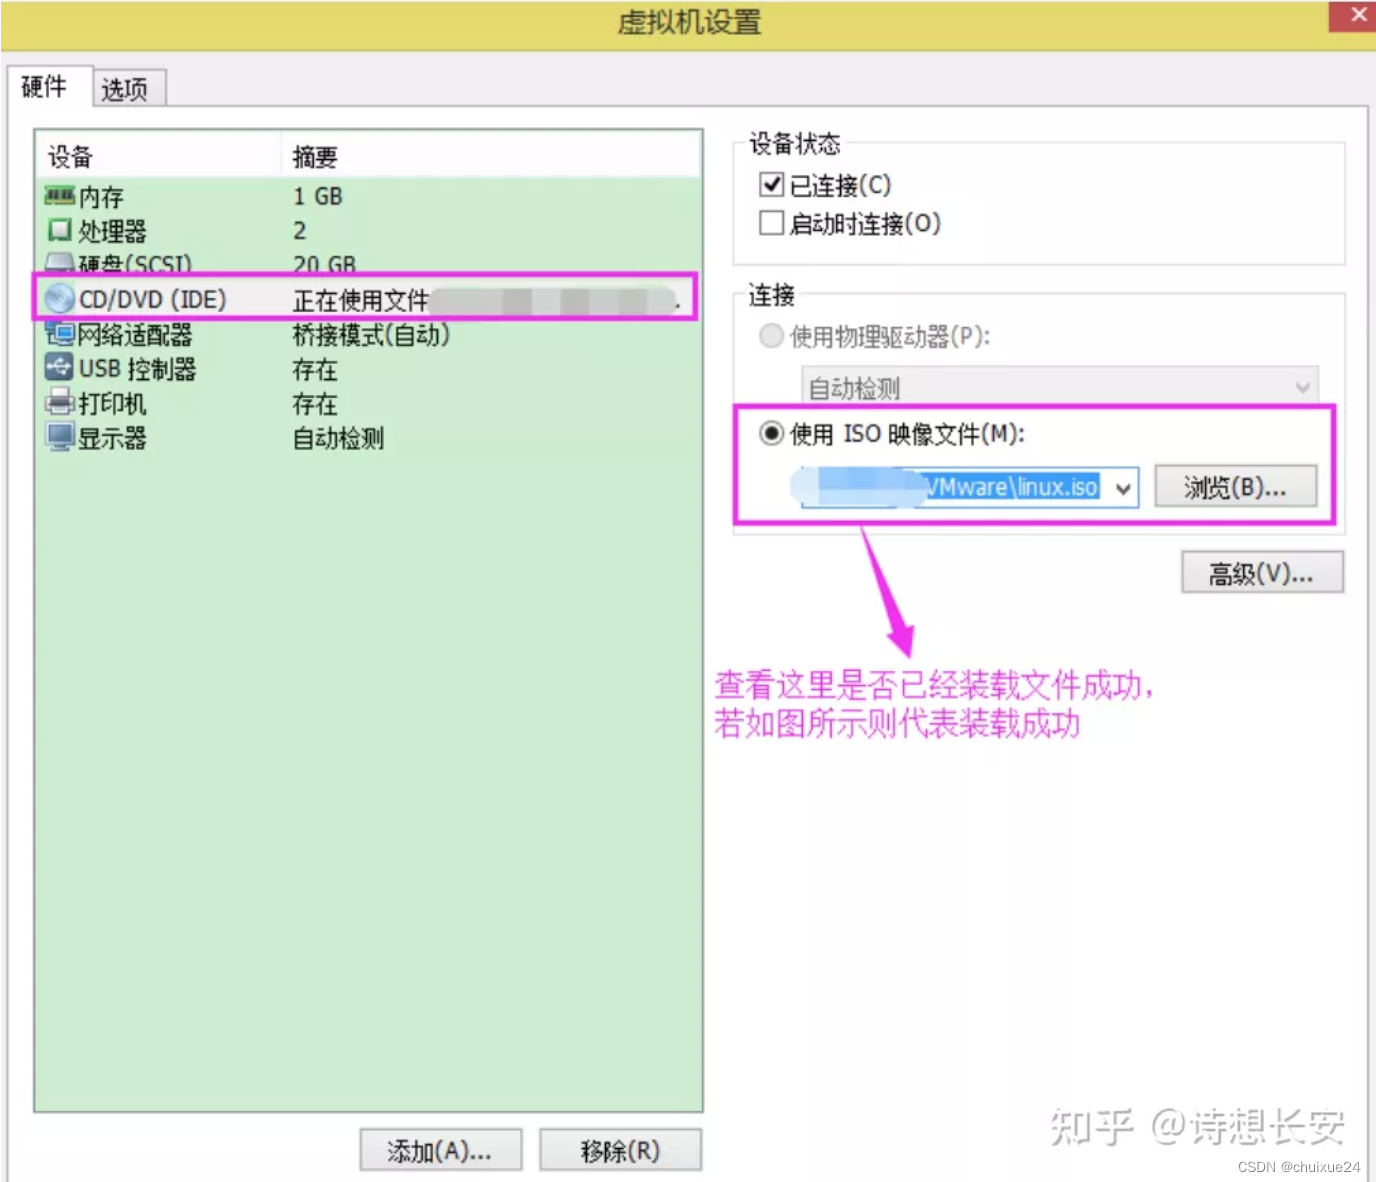Image resolution: width=1376 pixels, height=1182 pixels.
Task: Click the display (显示器) monitor icon
Action: pyautogui.click(x=60, y=437)
